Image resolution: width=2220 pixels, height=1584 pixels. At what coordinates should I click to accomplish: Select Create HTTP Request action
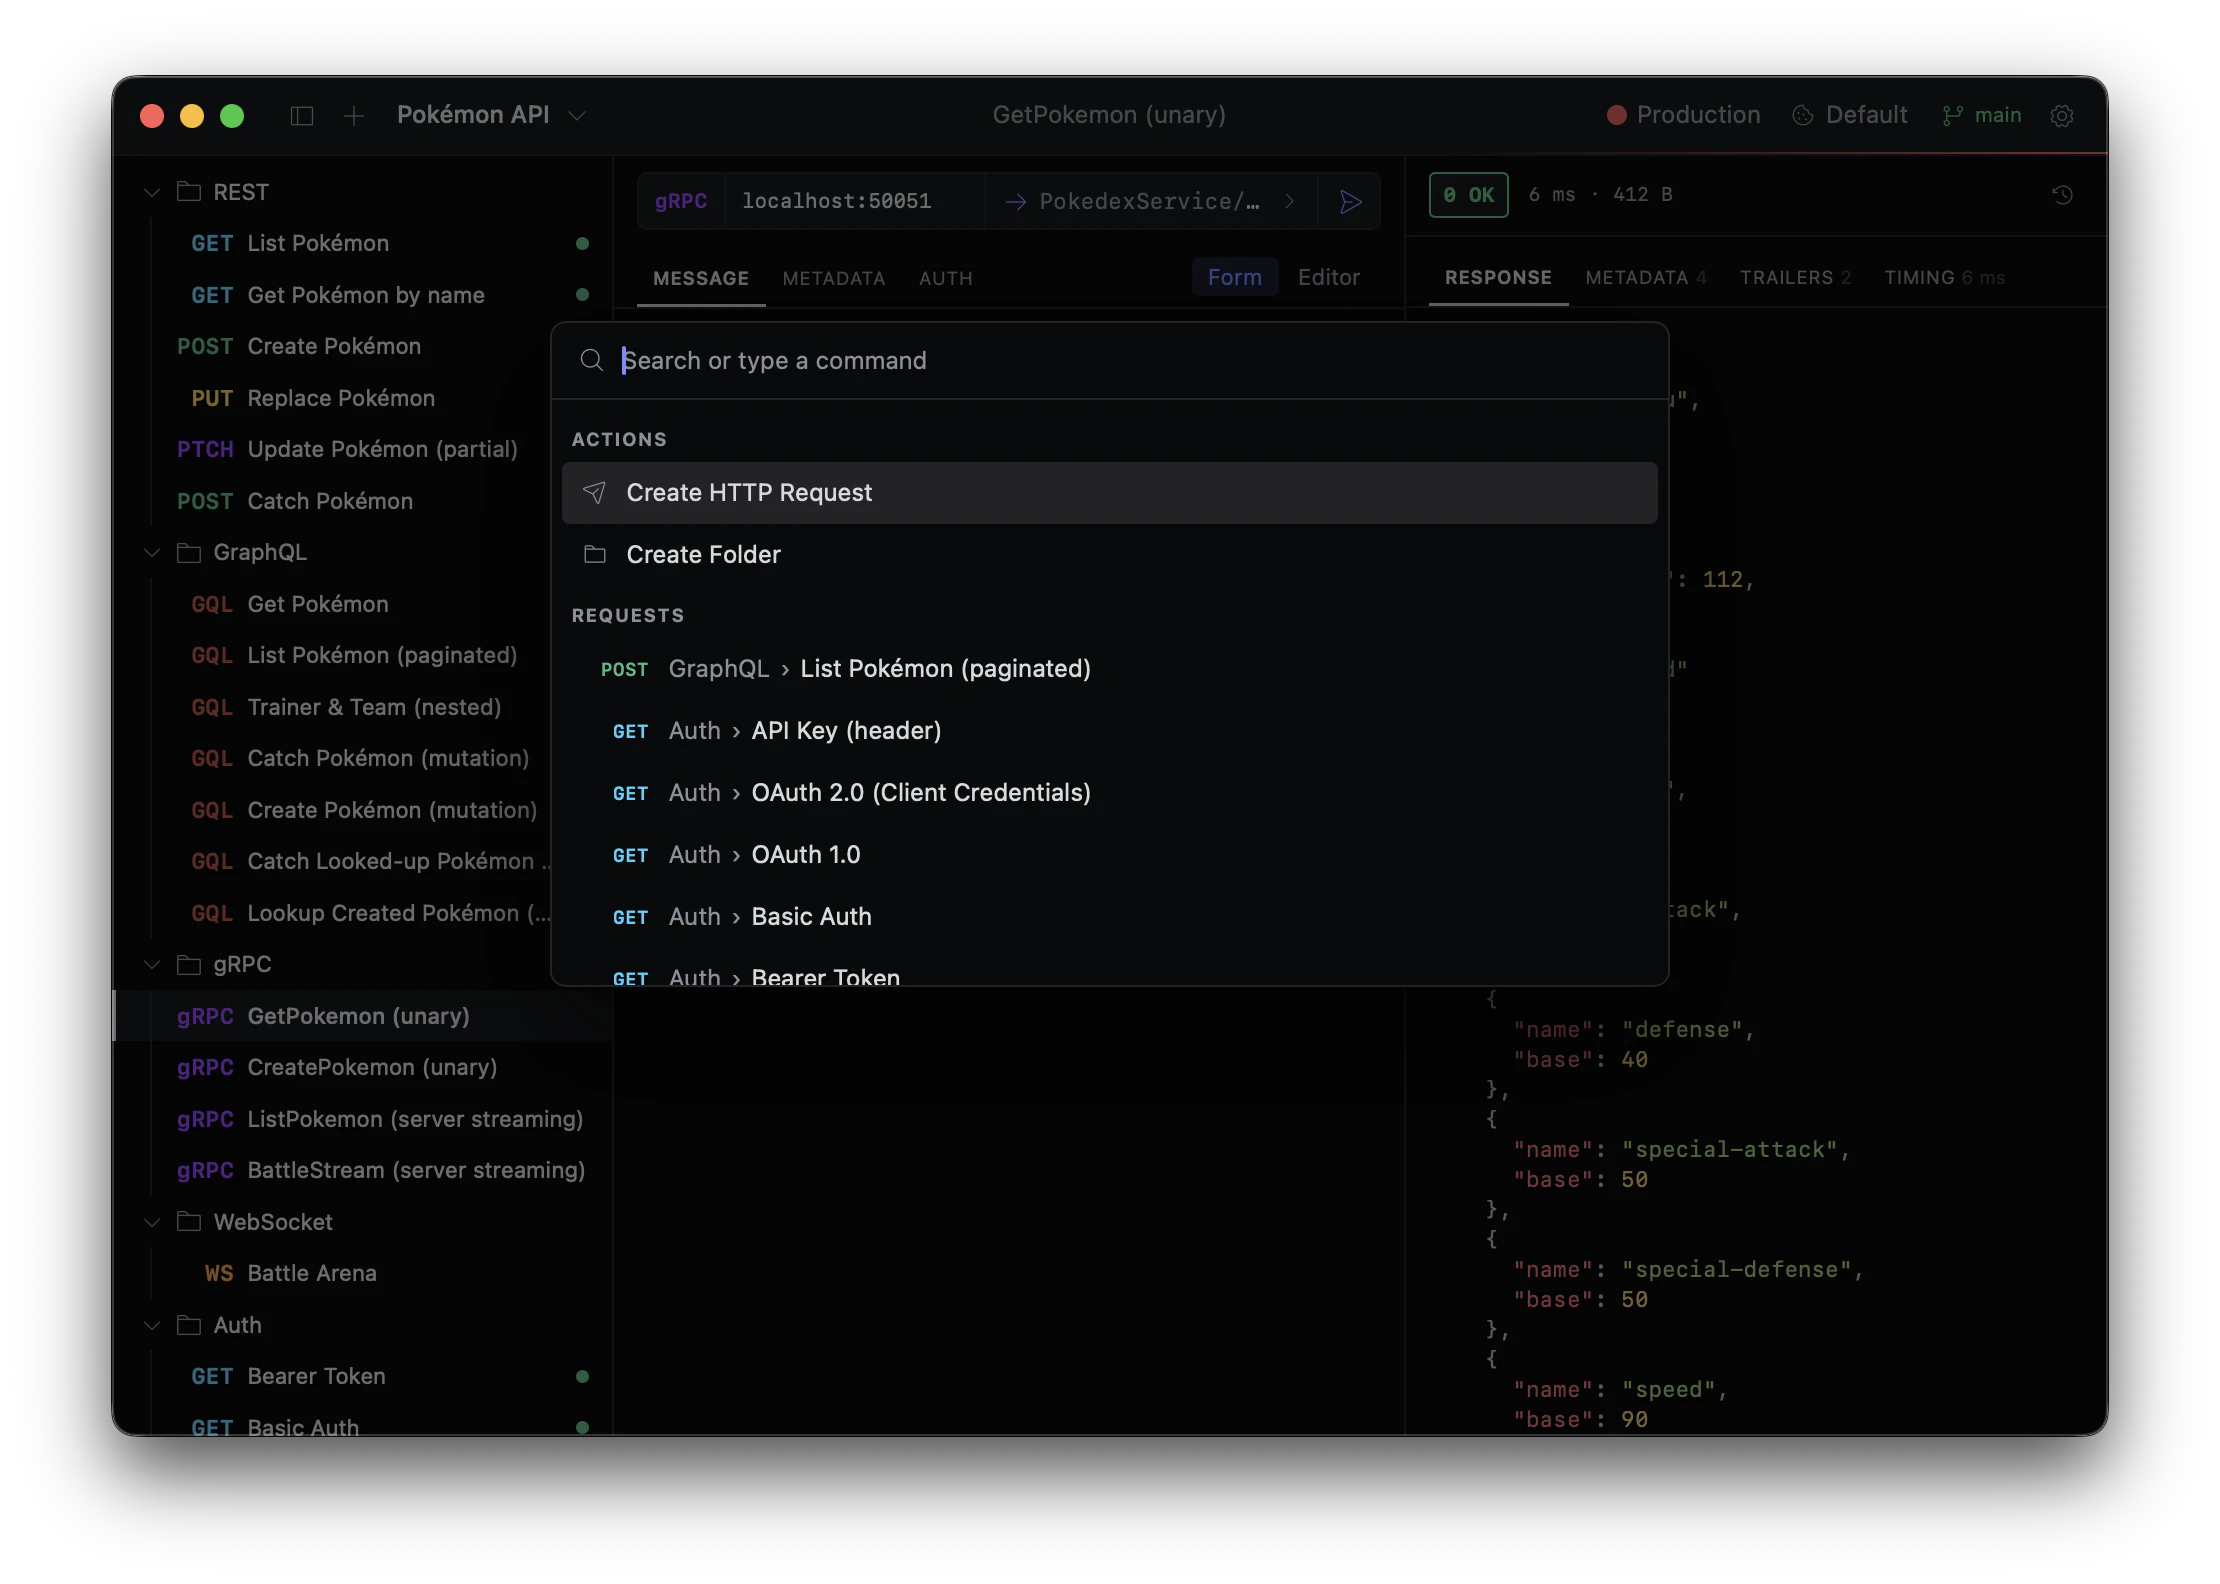tap(1109, 492)
